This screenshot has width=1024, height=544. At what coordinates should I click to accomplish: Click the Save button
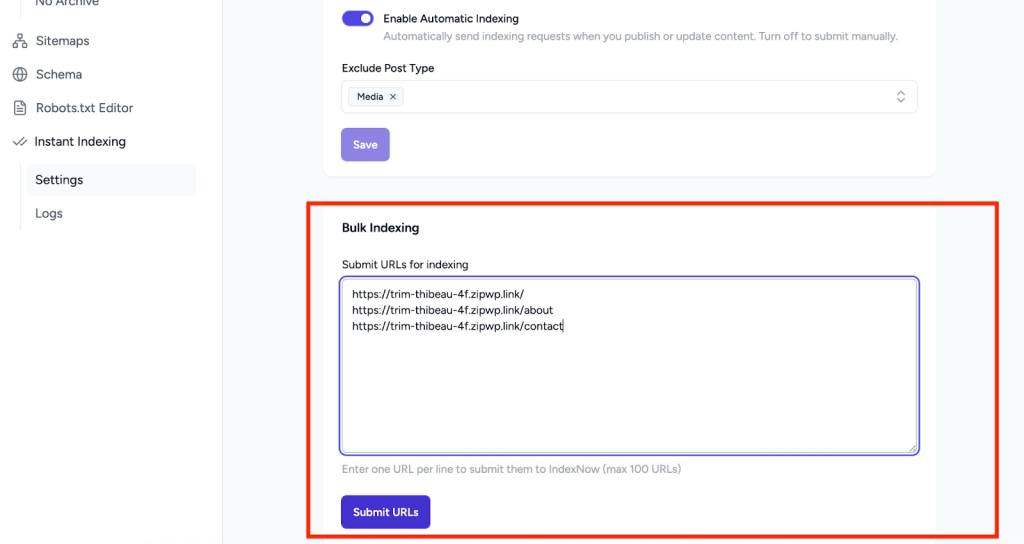(365, 144)
